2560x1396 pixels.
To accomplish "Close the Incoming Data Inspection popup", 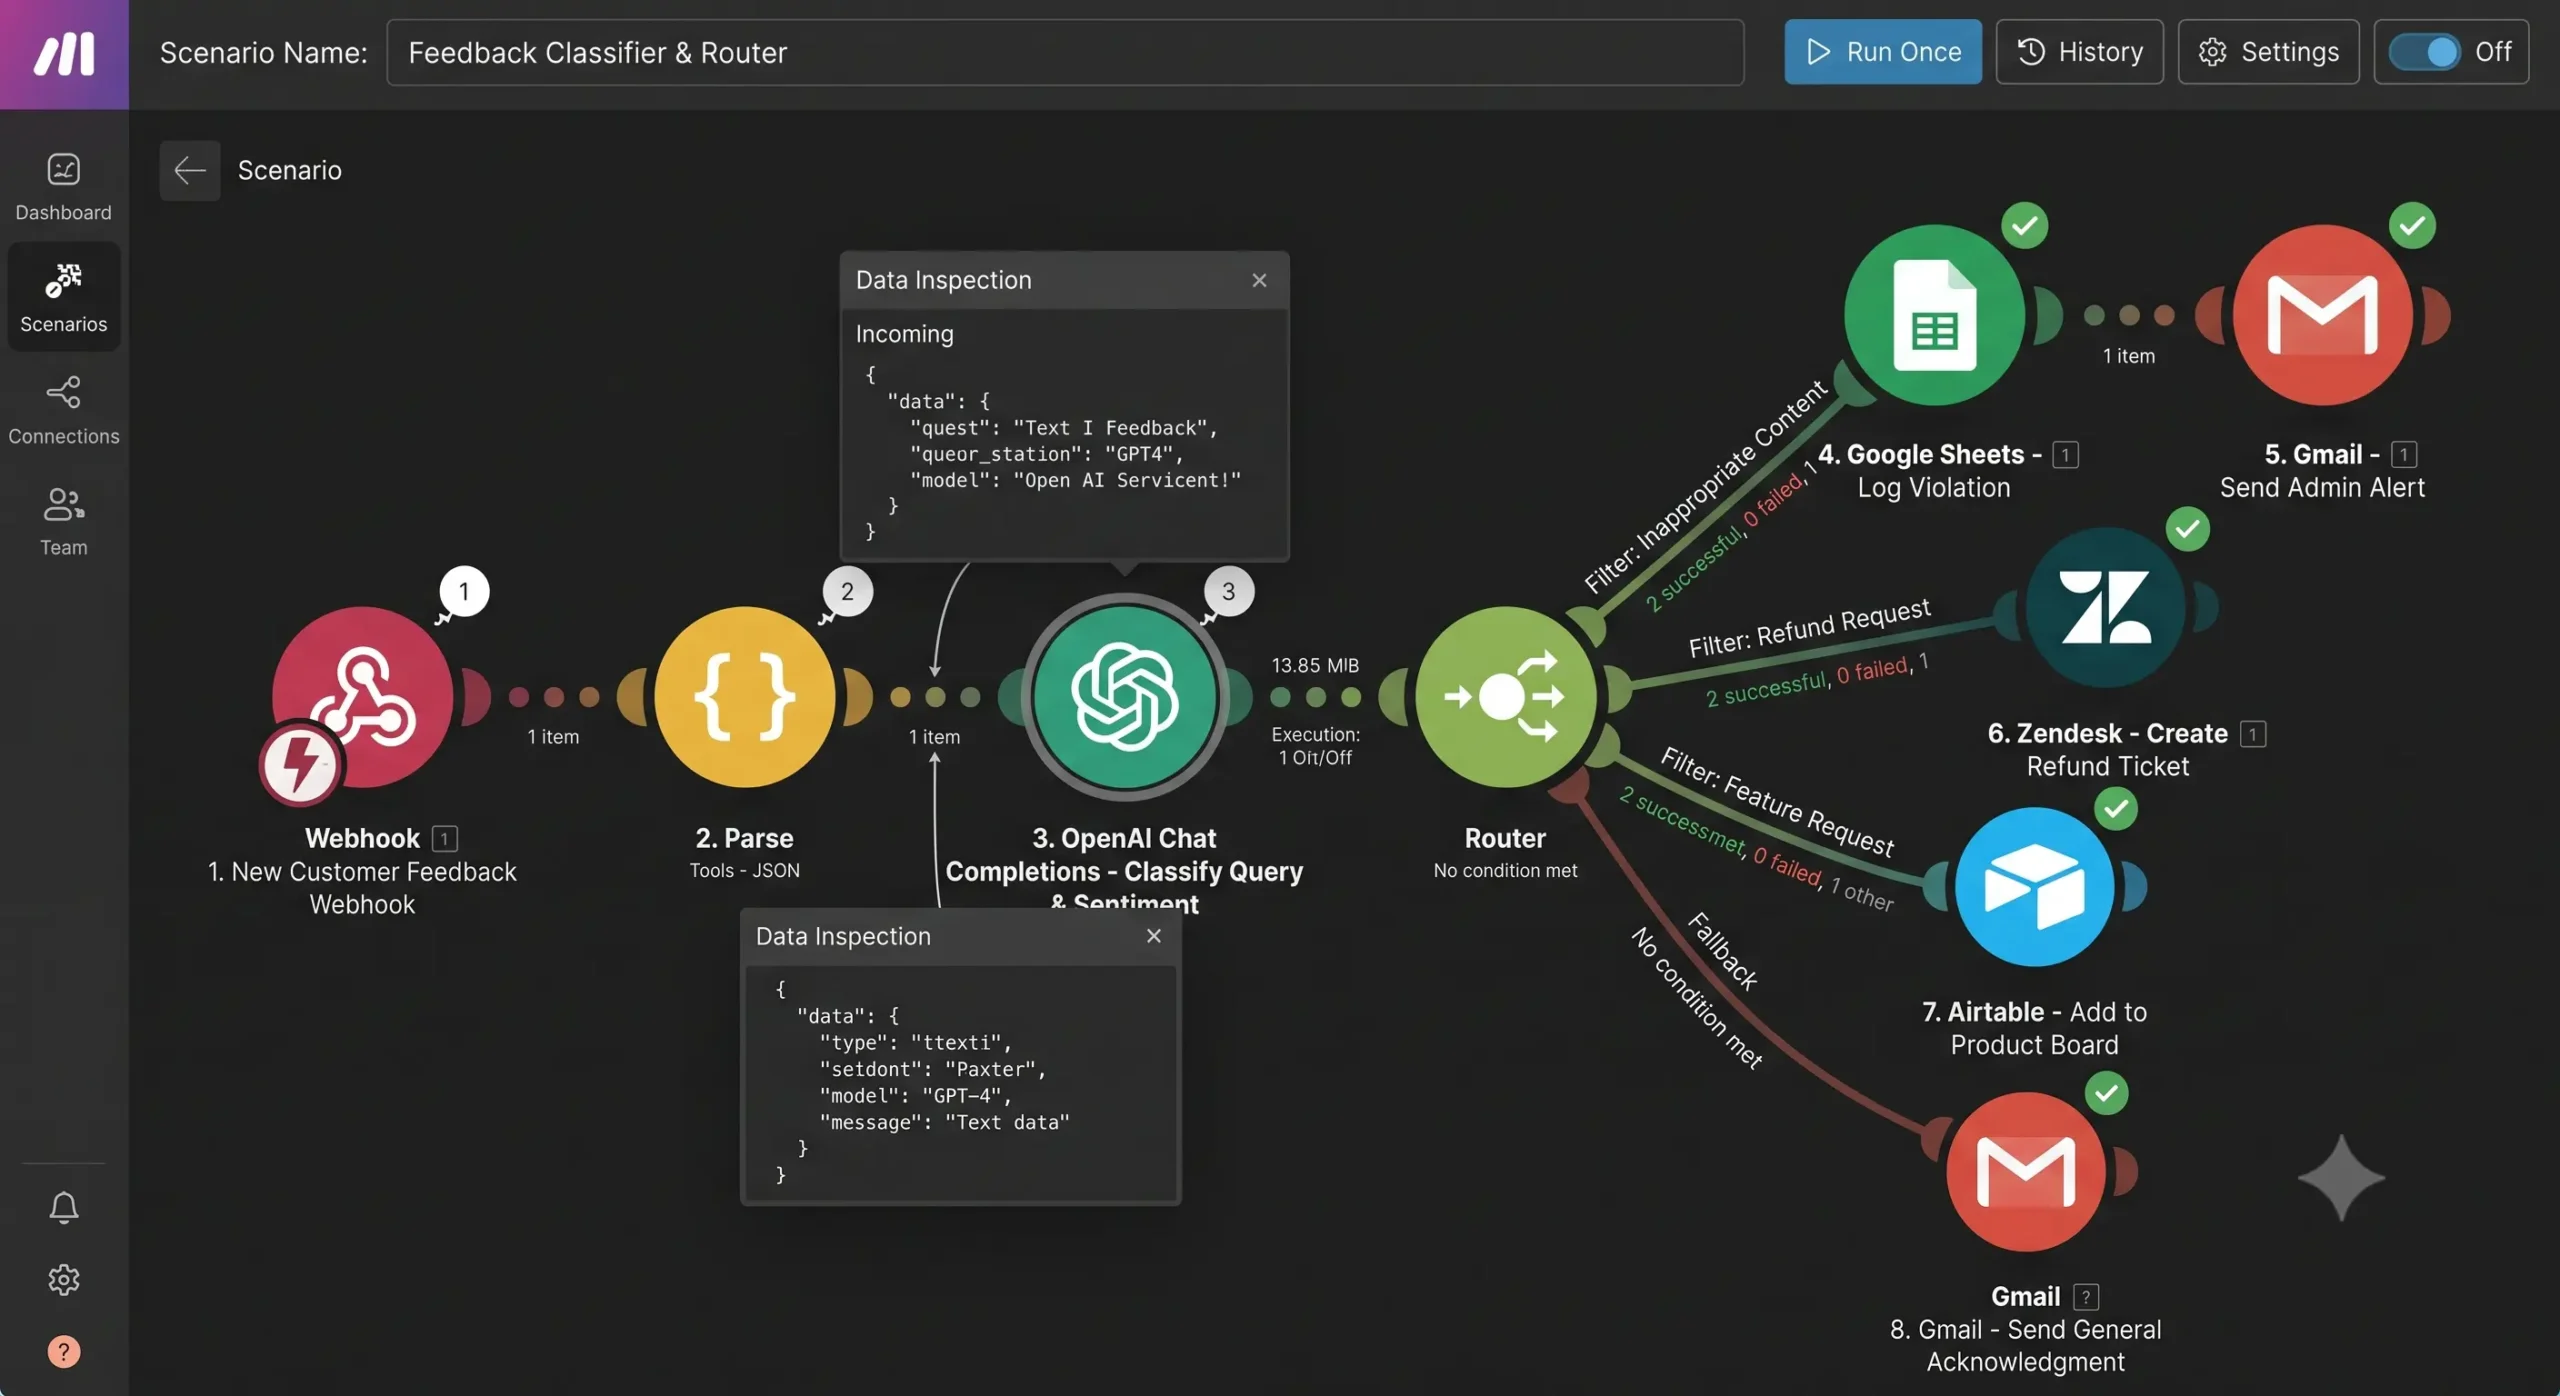I will [1259, 281].
